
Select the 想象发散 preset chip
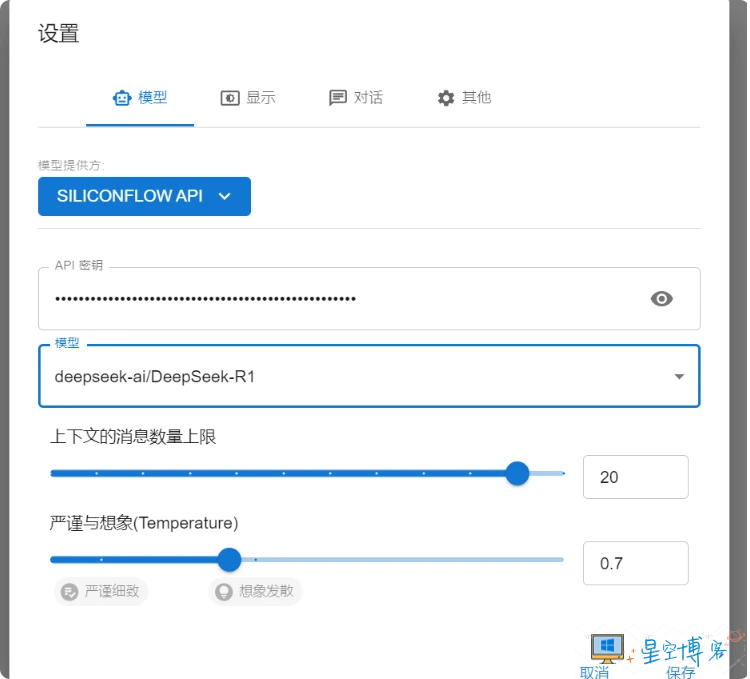255,591
